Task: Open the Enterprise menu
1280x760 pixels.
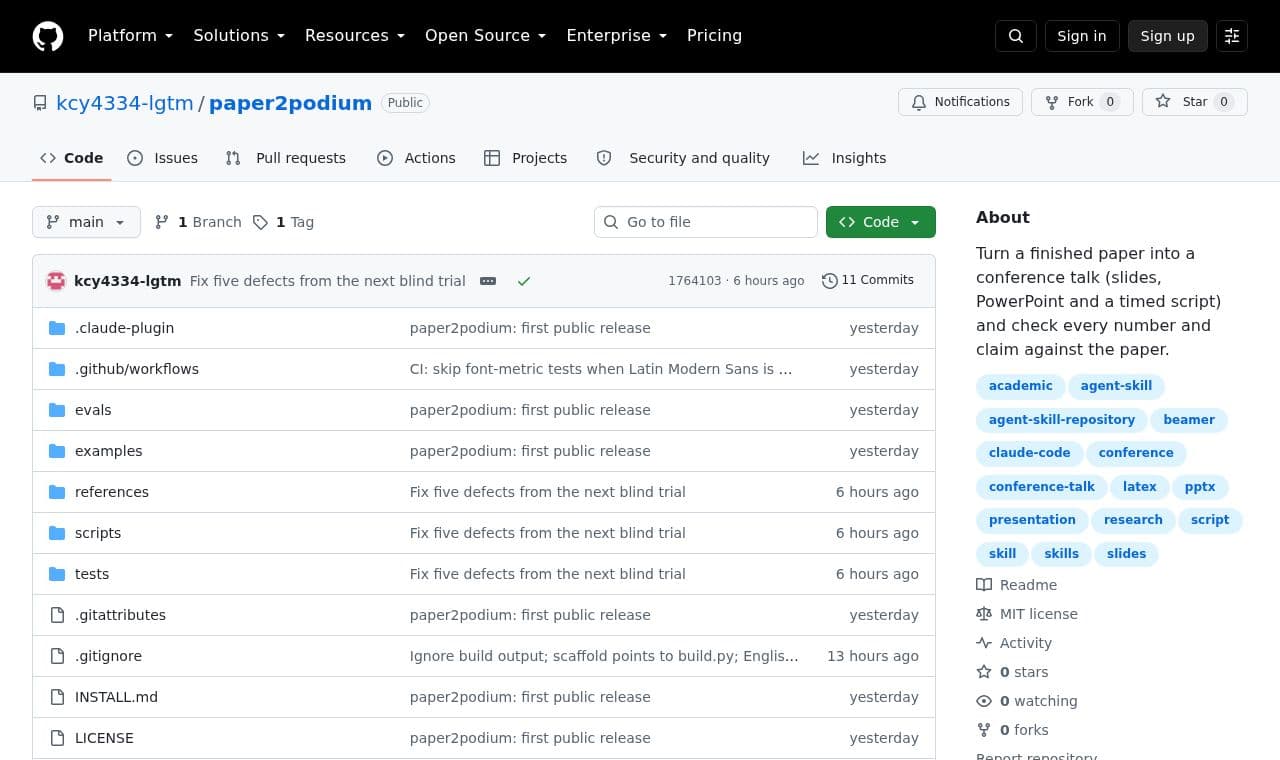Action: click(x=616, y=36)
